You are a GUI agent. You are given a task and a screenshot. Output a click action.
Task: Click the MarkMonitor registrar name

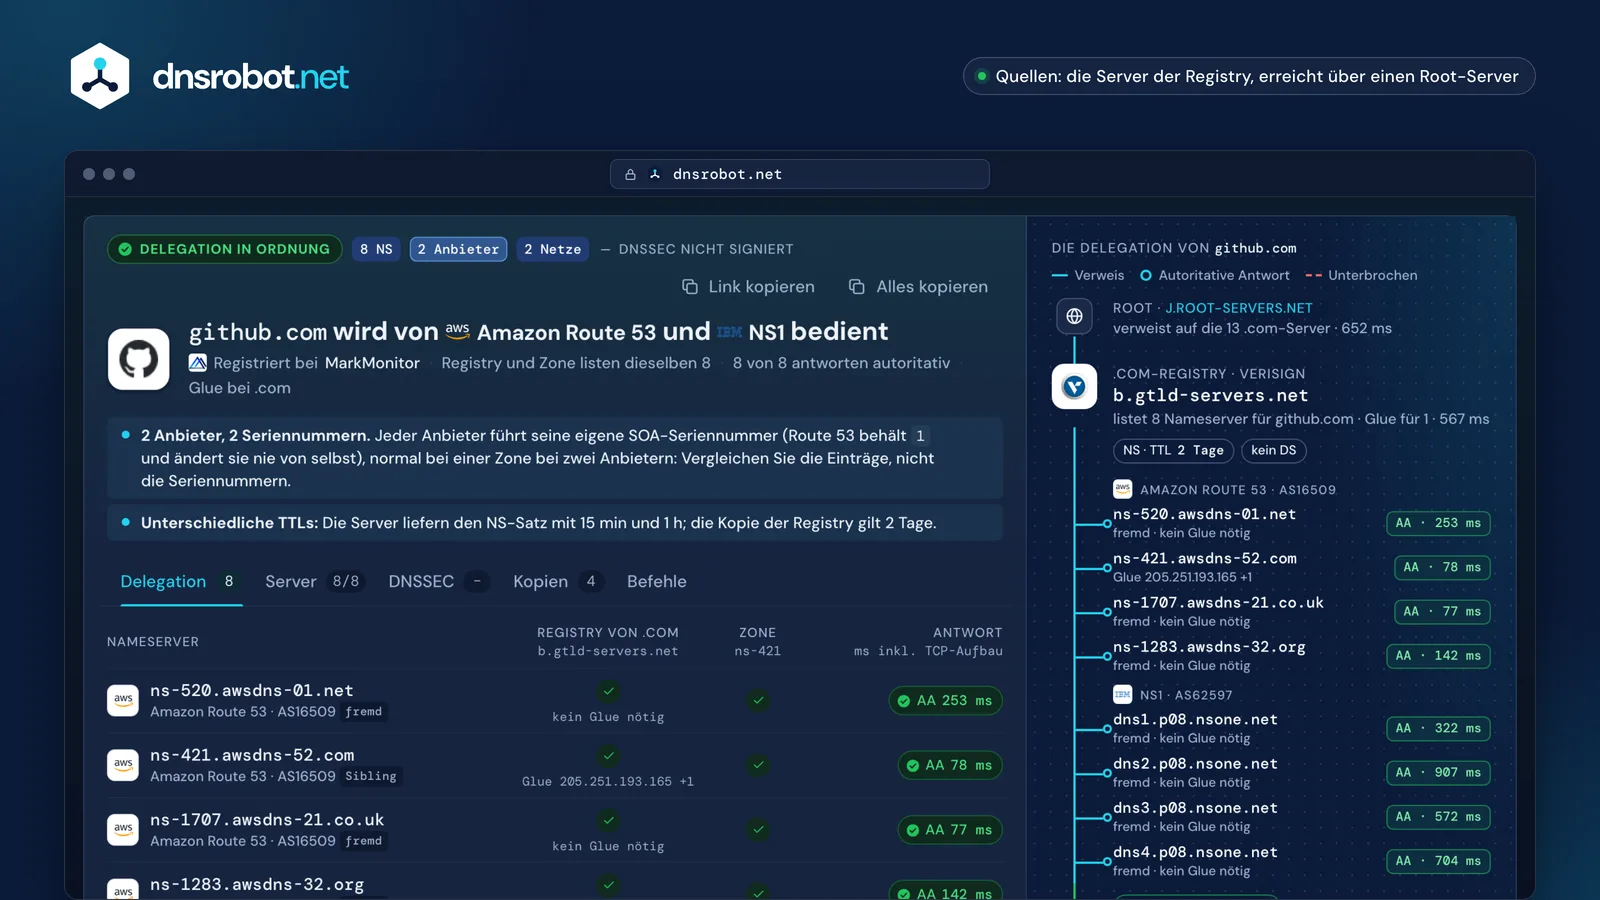(372, 363)
